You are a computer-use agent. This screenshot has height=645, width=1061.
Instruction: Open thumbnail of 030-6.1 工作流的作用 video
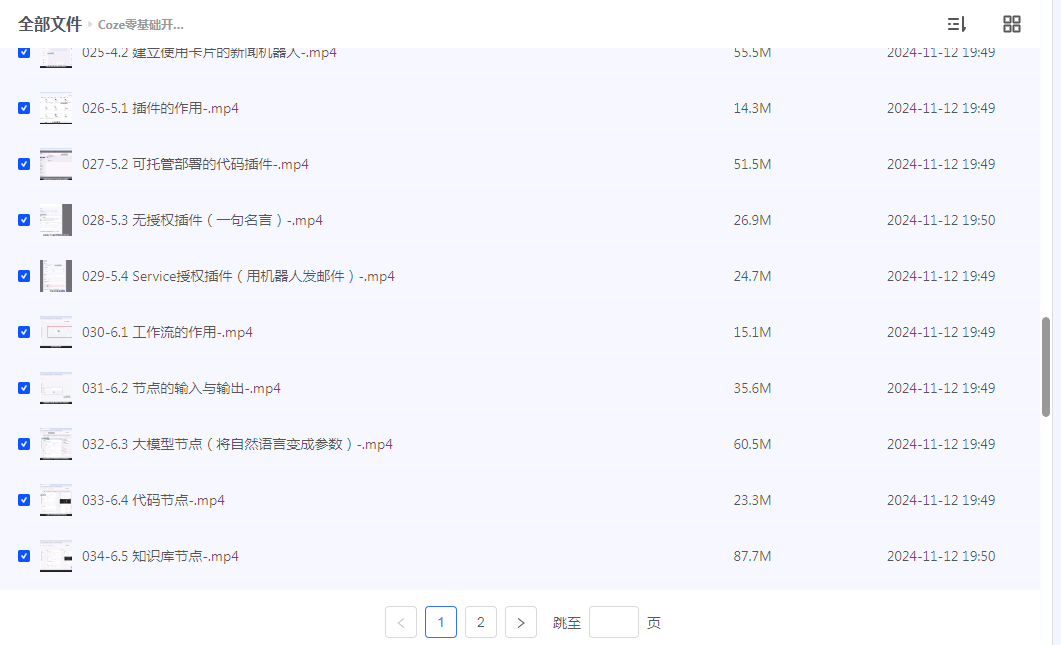point(56,332)
